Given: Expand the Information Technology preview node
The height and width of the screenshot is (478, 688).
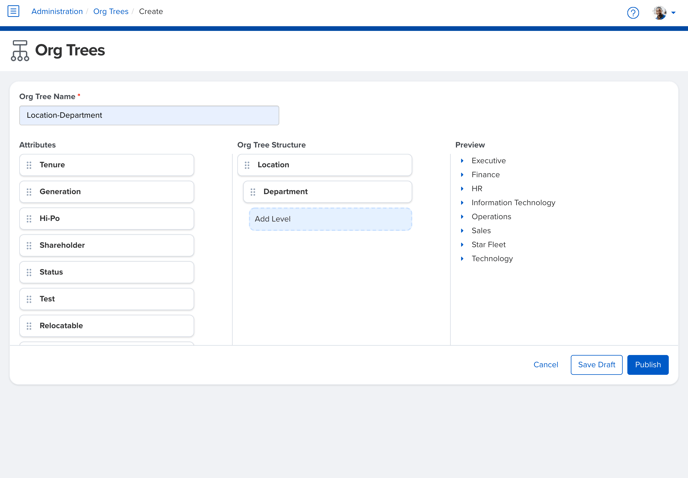Looking at the screenshot, I should 462,203.
